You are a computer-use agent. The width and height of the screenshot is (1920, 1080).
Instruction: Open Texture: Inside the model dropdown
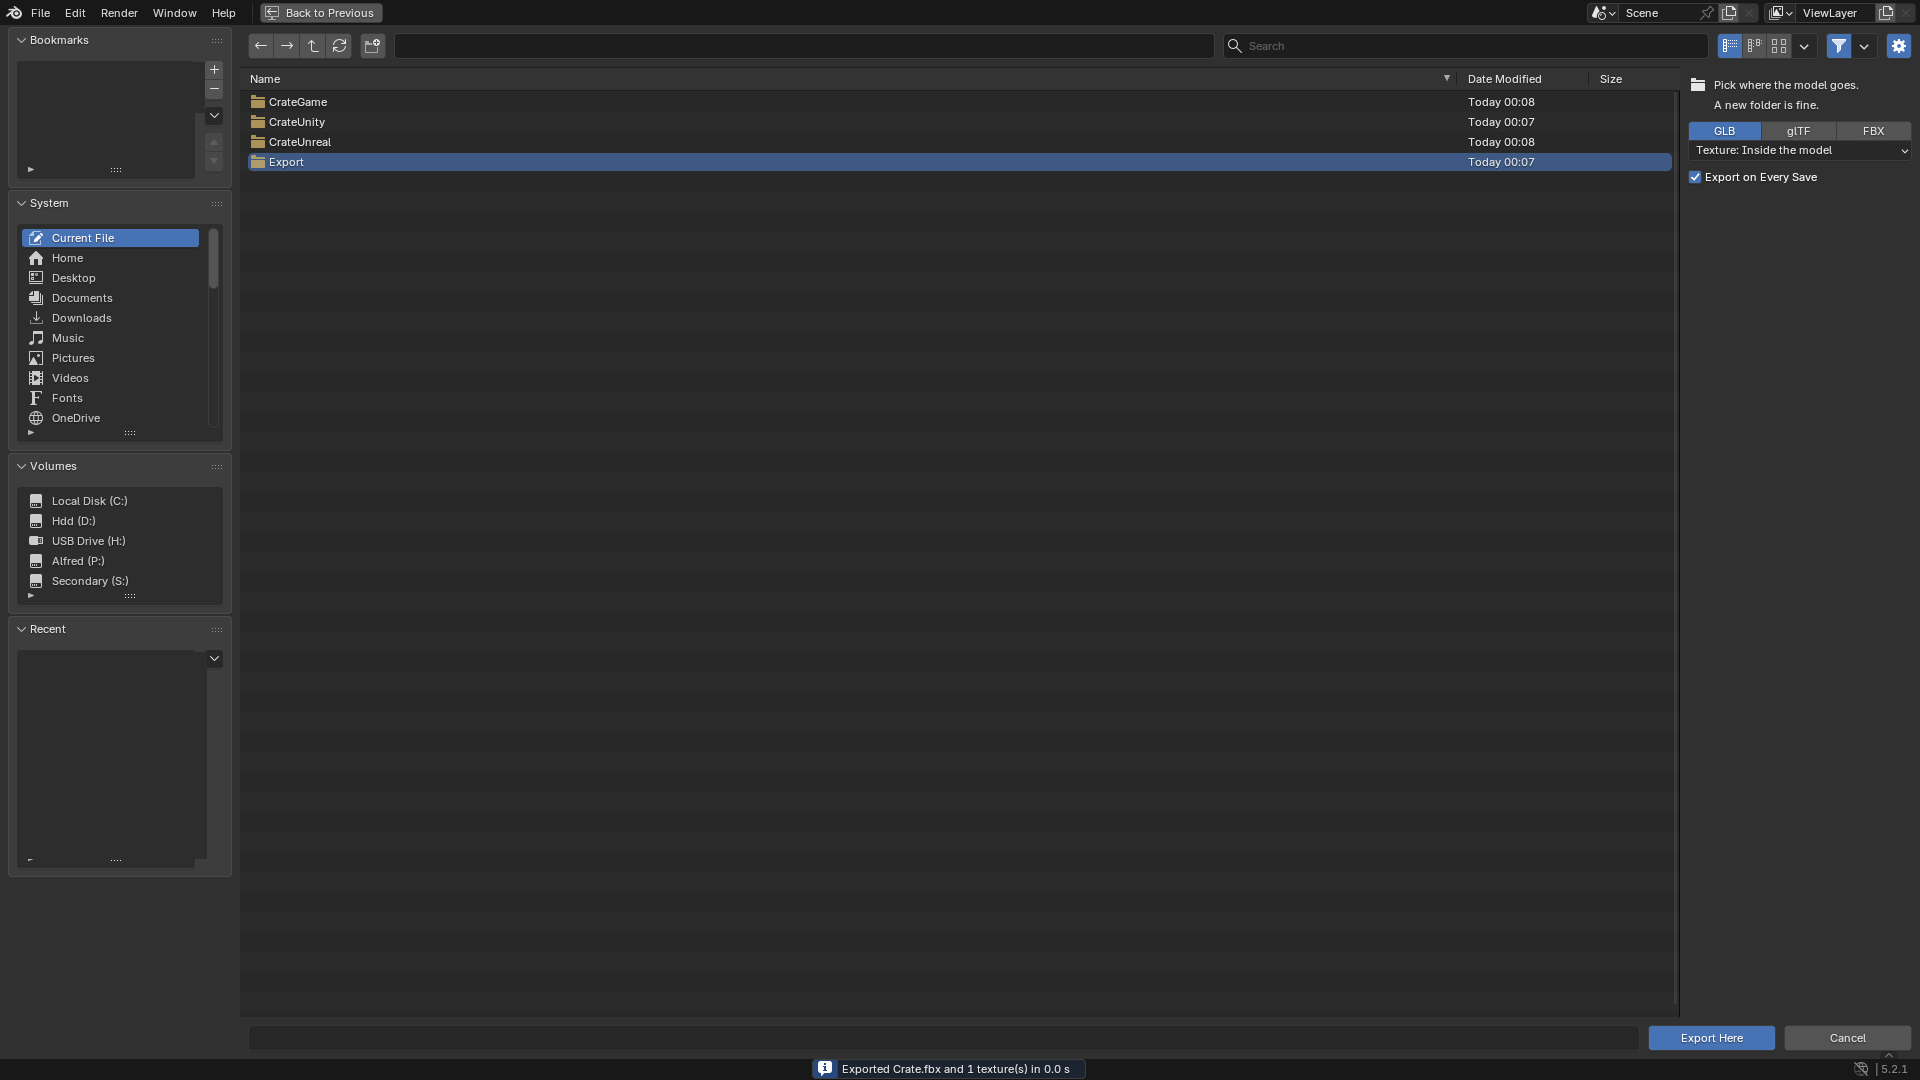coord(1800,150)
